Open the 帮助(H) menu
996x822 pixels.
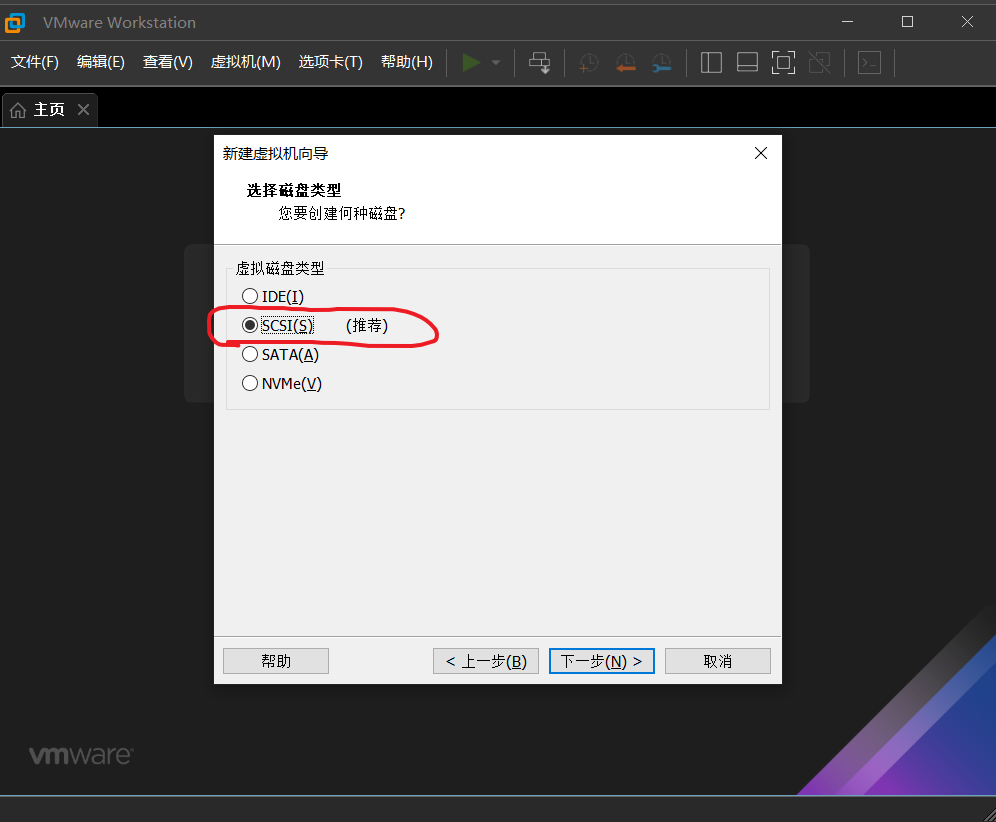click(407, 62)
